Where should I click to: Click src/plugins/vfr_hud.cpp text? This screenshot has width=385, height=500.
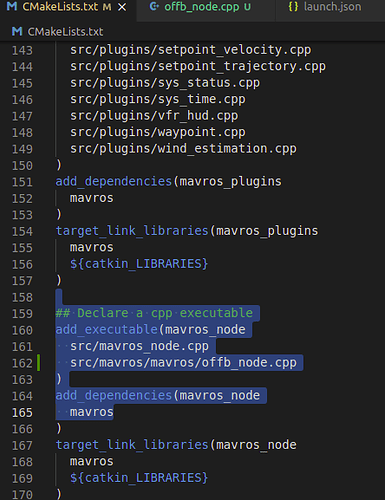point(154,116)
